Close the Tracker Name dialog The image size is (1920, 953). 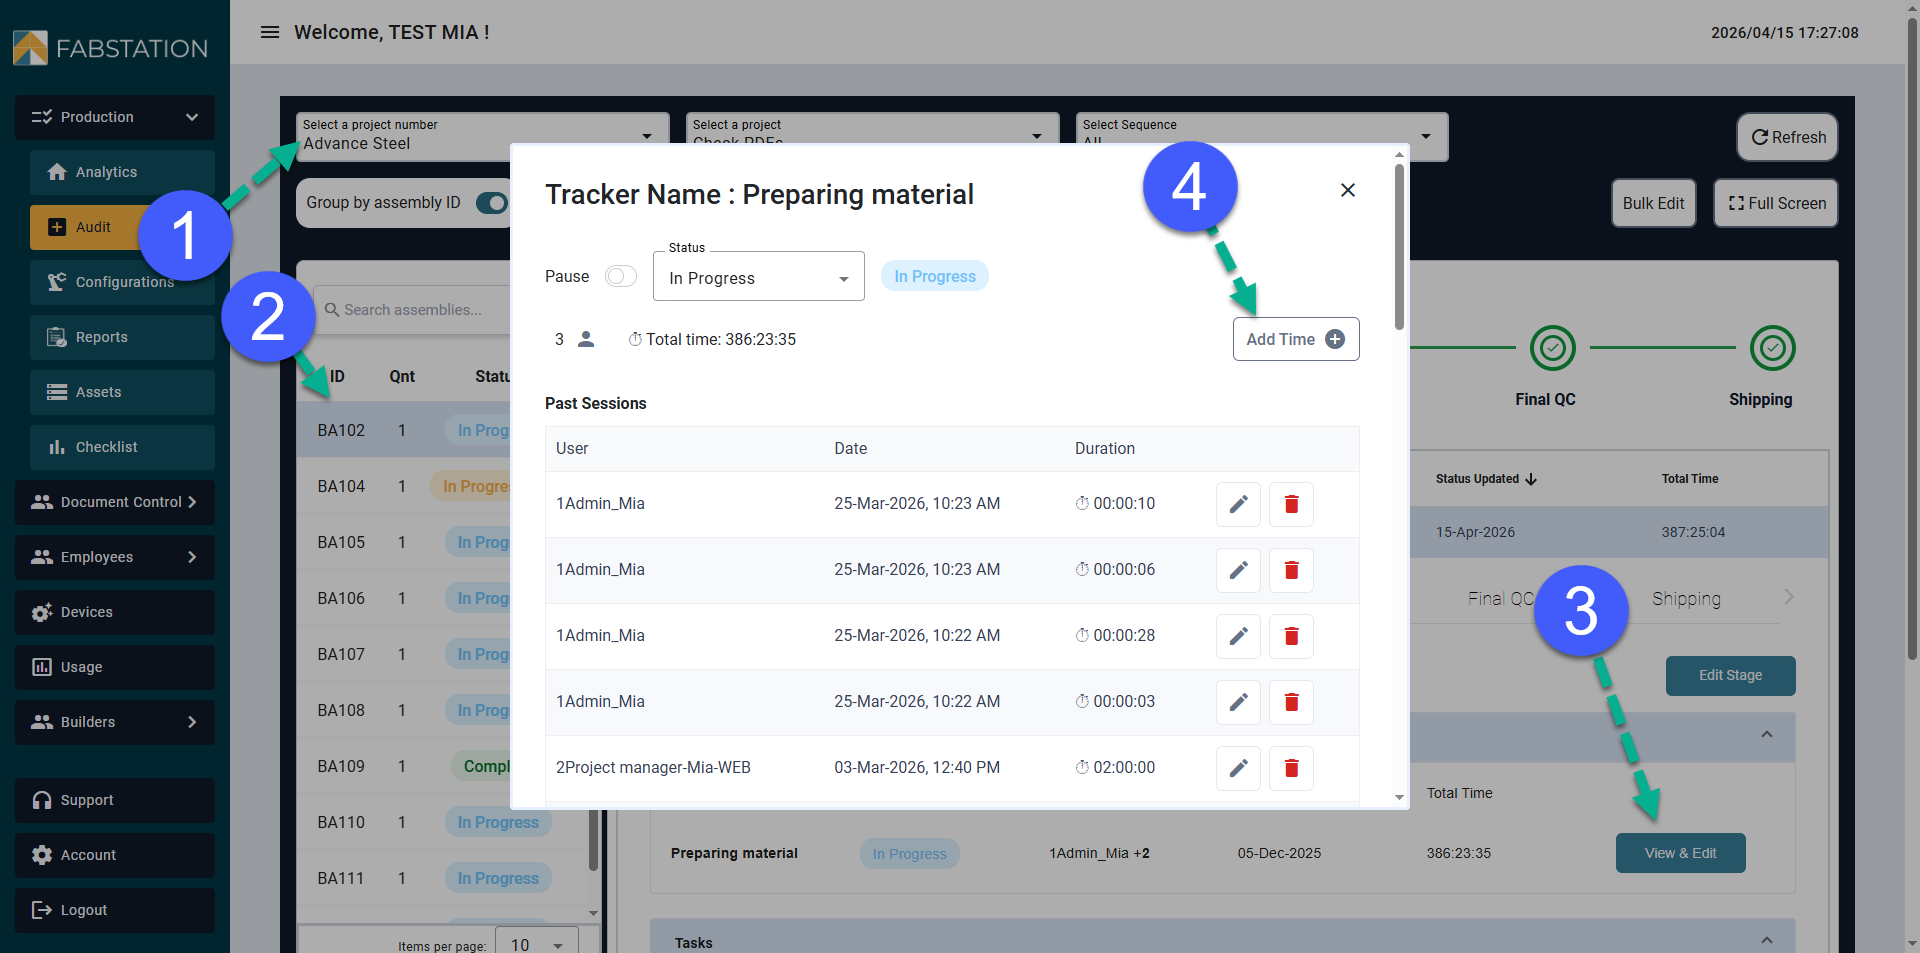(x=1347, y=190)
